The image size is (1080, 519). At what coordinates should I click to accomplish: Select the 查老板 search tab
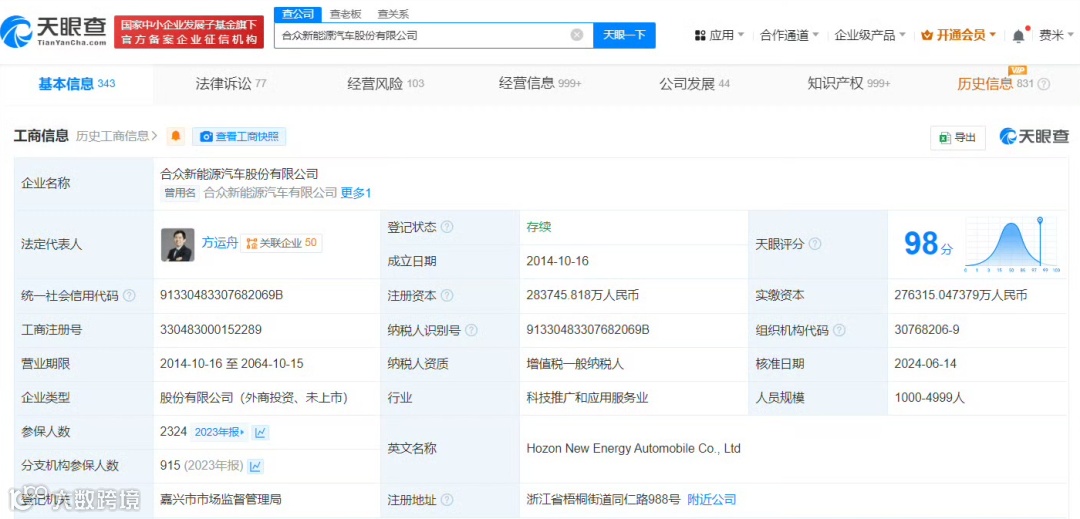click(x=344, y=14)
